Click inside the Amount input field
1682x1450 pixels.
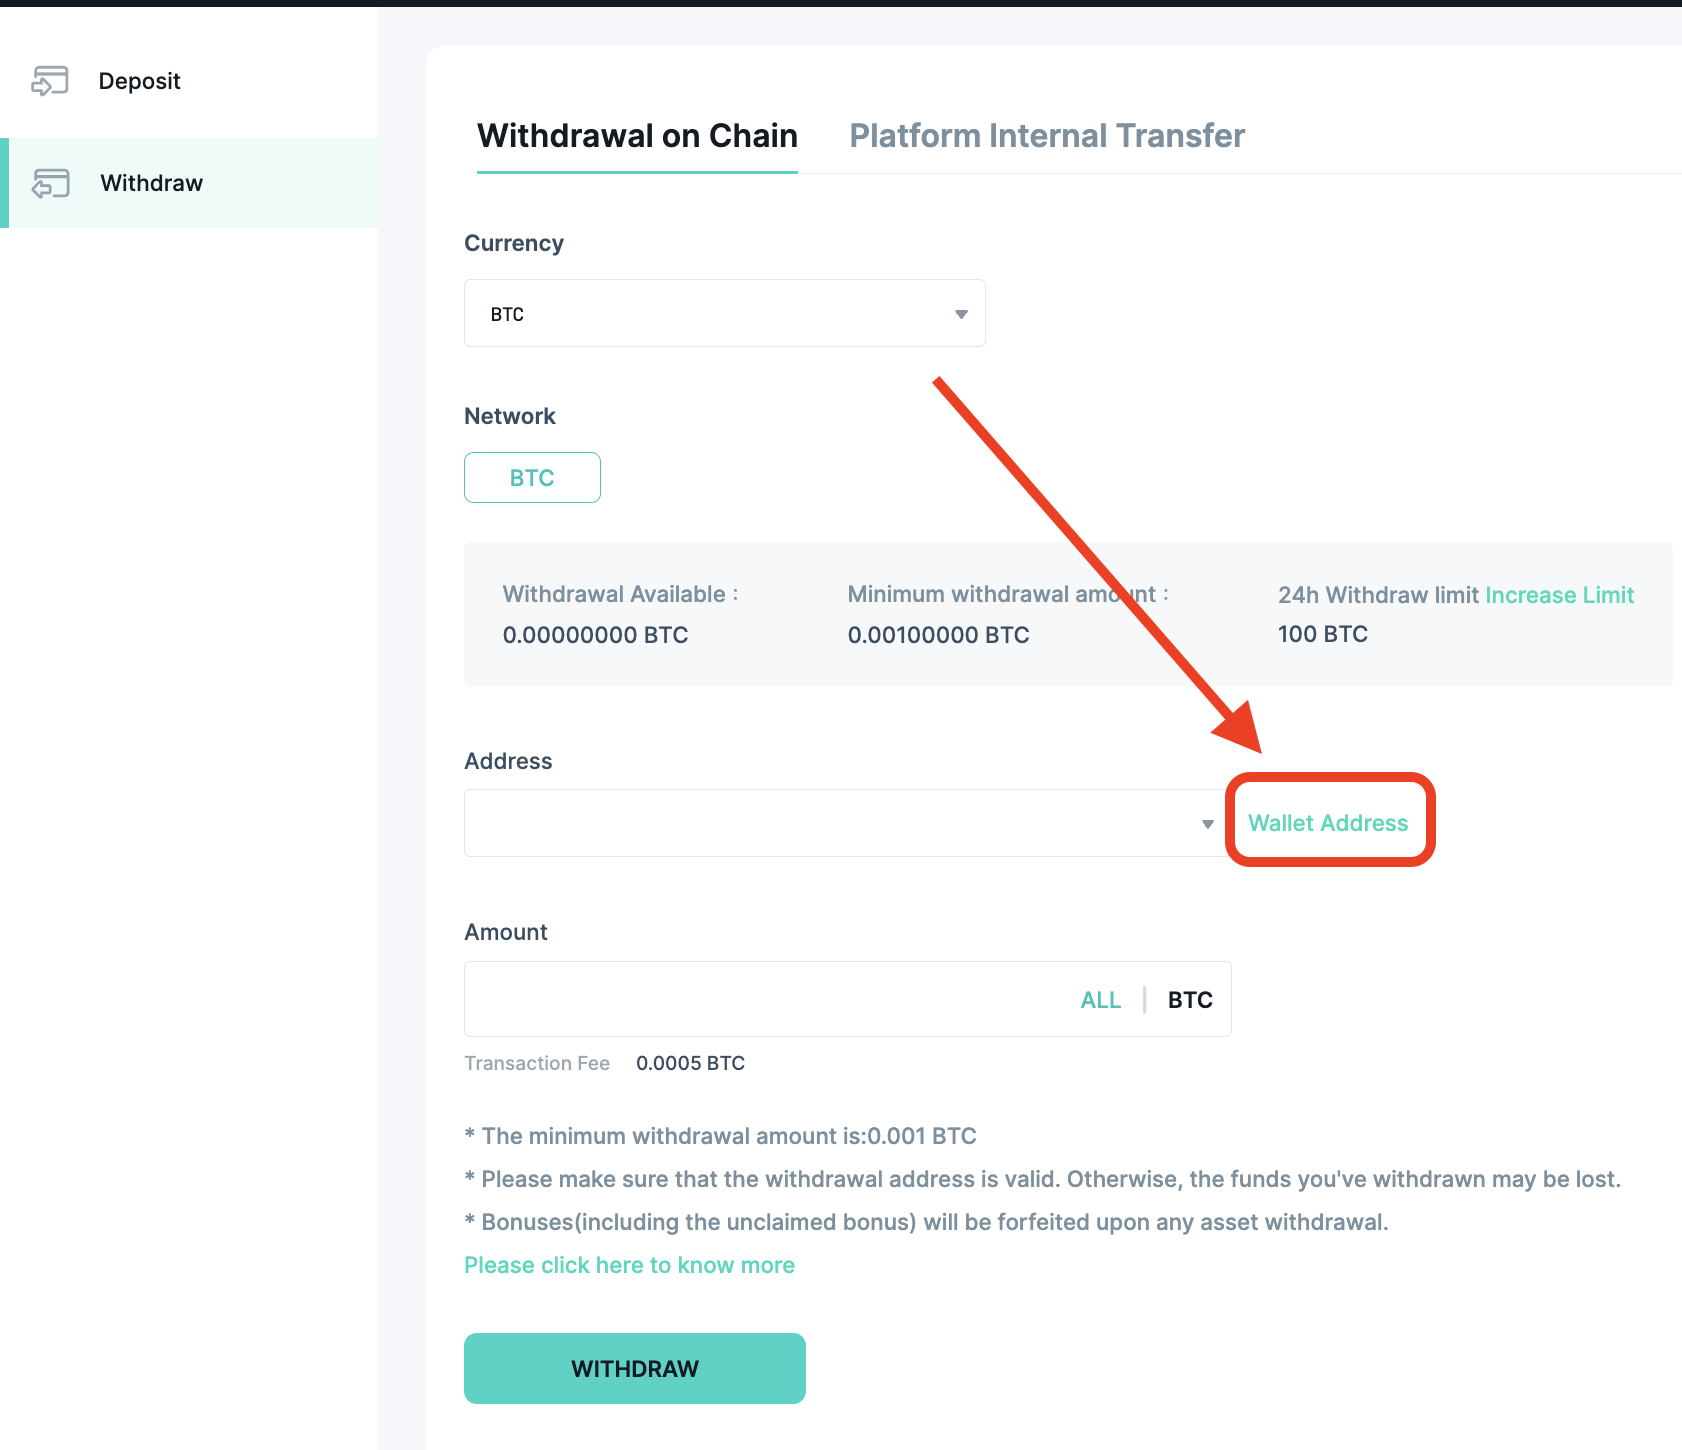(750, 999)
